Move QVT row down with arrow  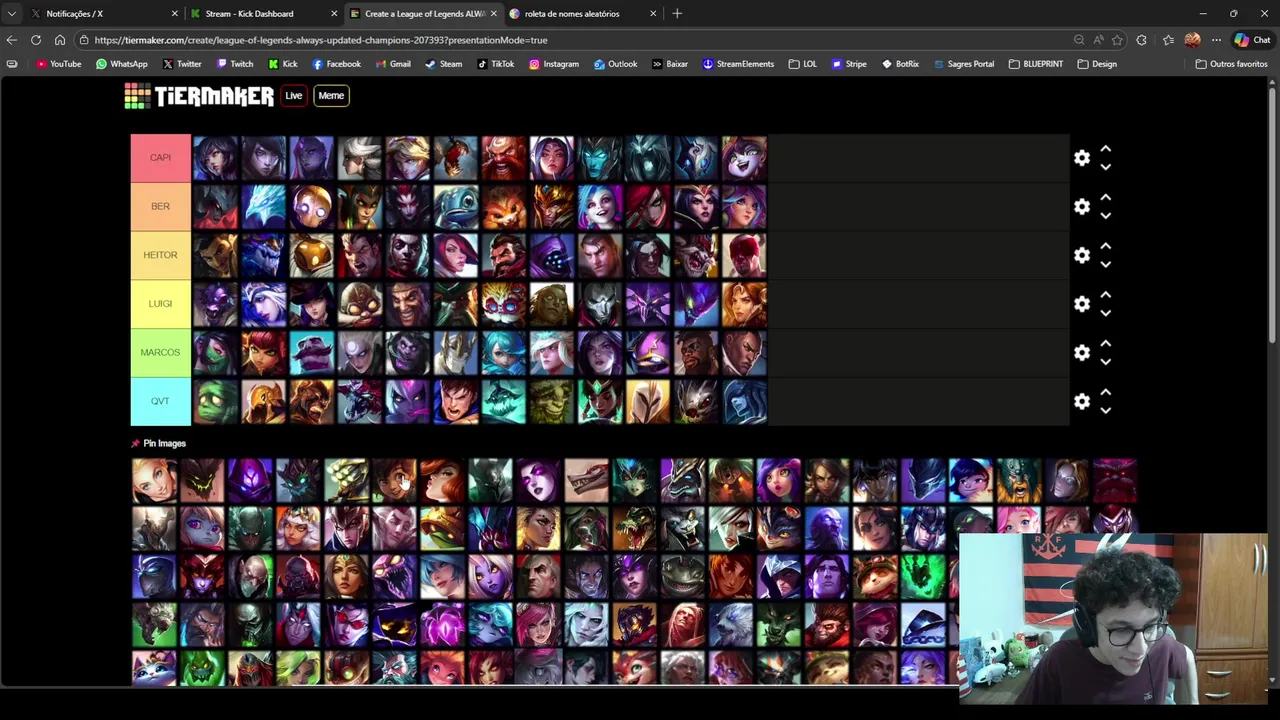pos(1106,411)
